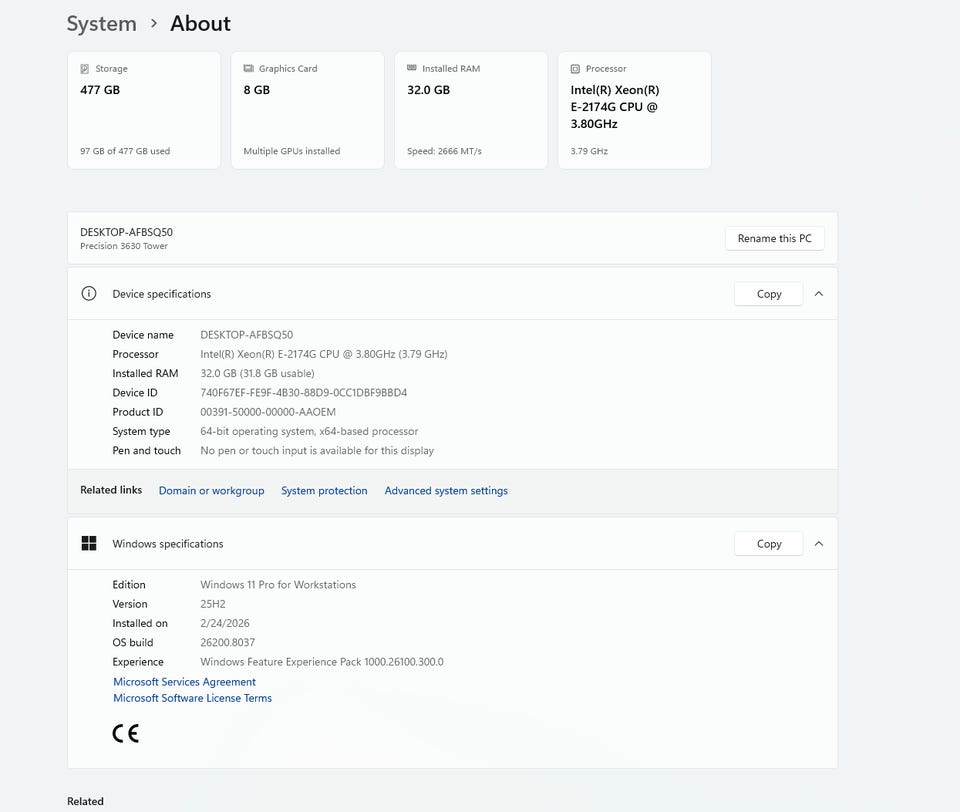
Task: Open the Microsoft Services Agreement link
Action: tap(184, 682)
